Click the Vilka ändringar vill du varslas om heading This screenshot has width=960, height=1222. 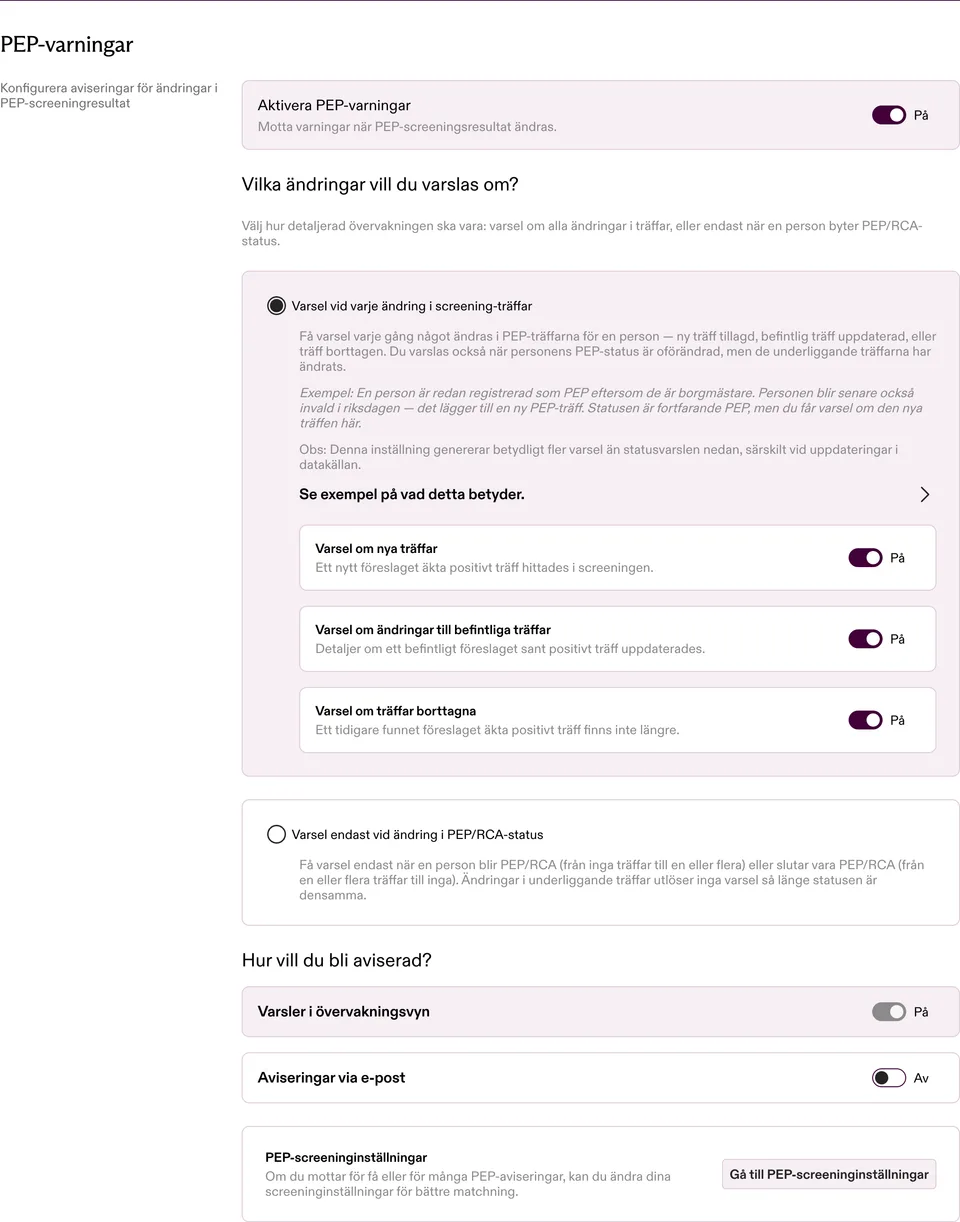click(x=380, y=185)
